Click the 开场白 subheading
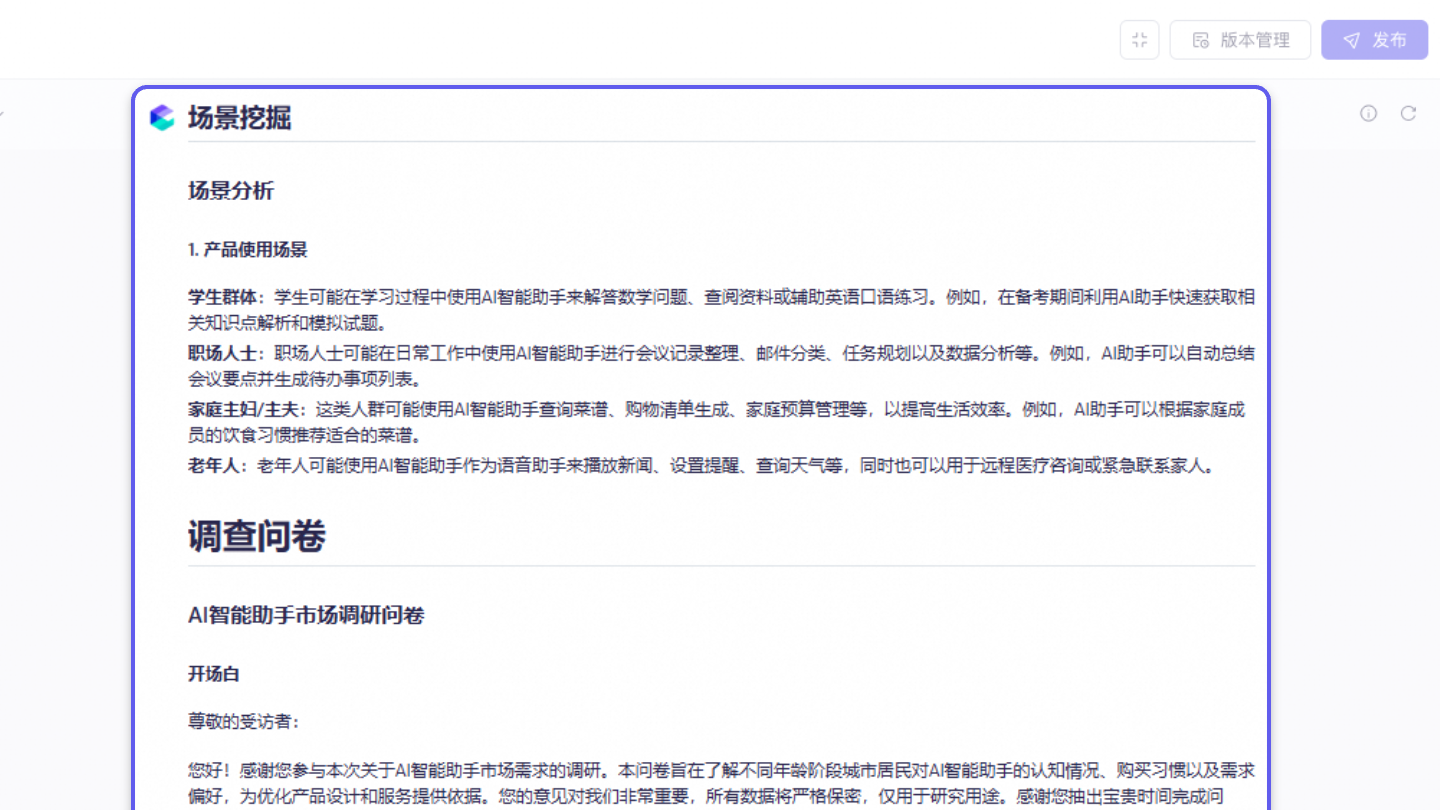 213,674
